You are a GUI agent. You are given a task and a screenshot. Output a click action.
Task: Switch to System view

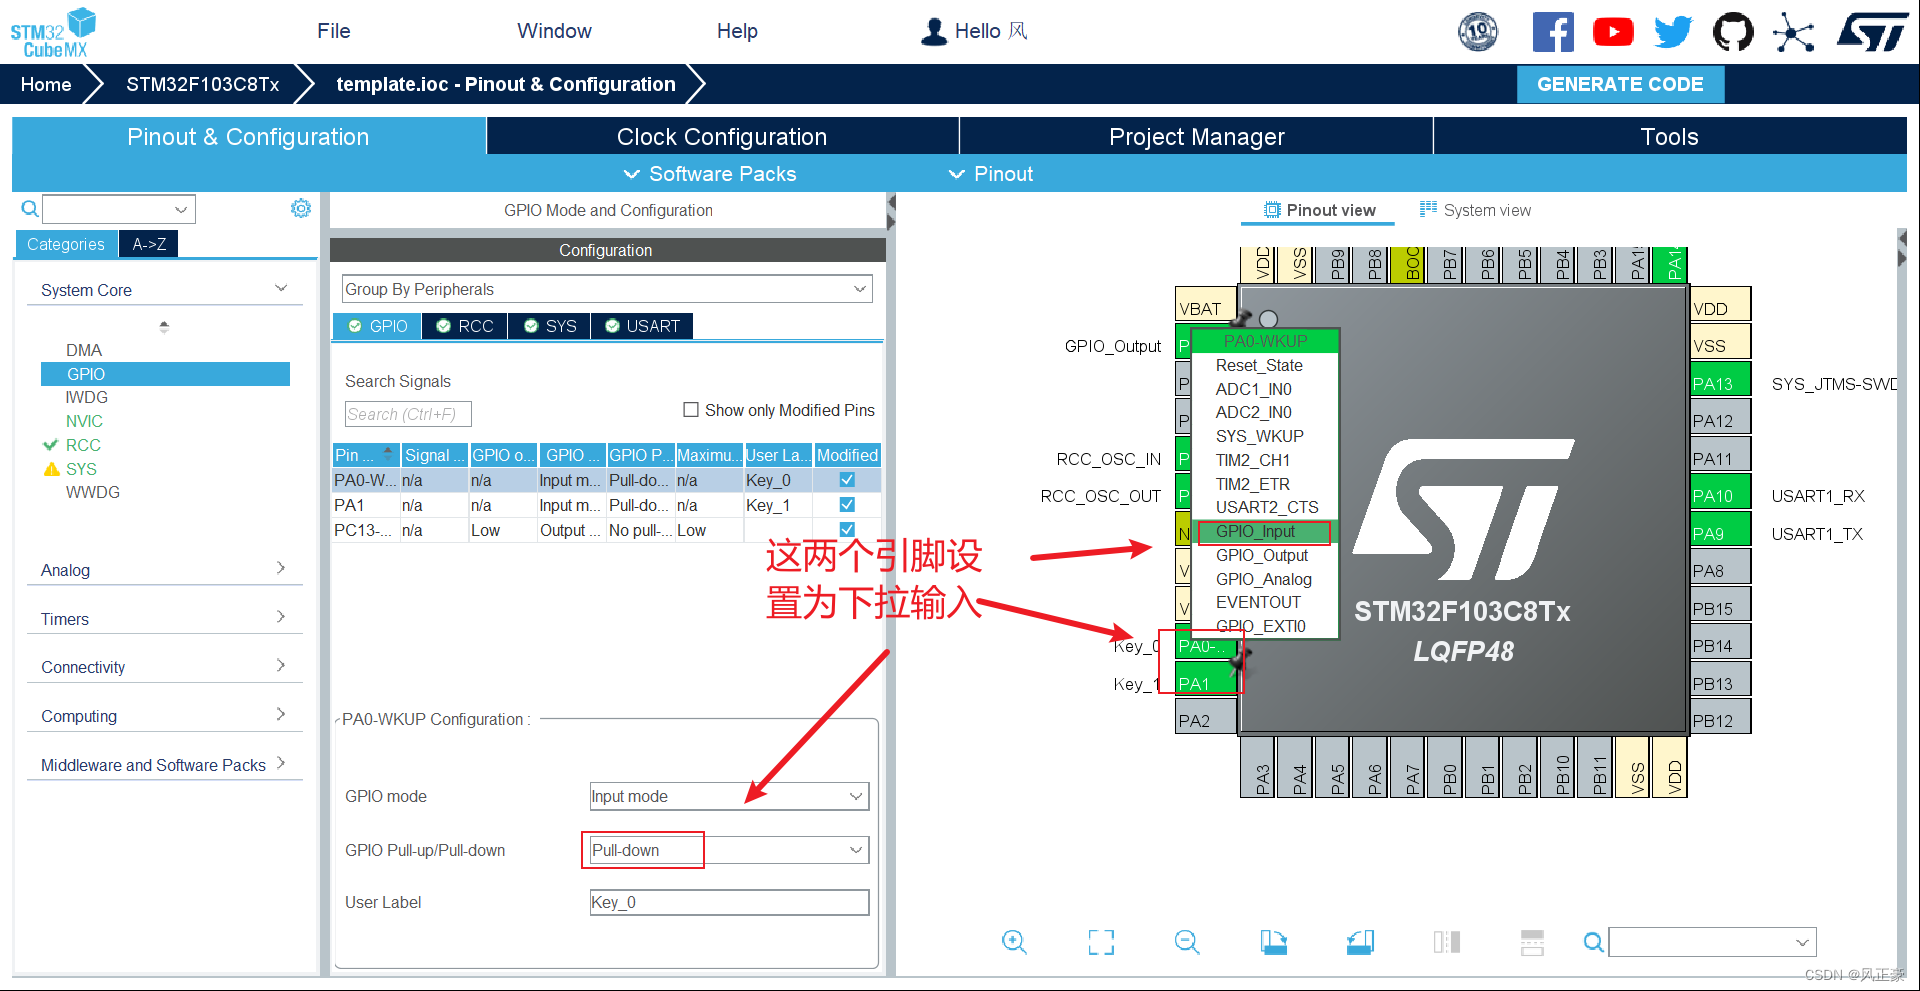1475,210
